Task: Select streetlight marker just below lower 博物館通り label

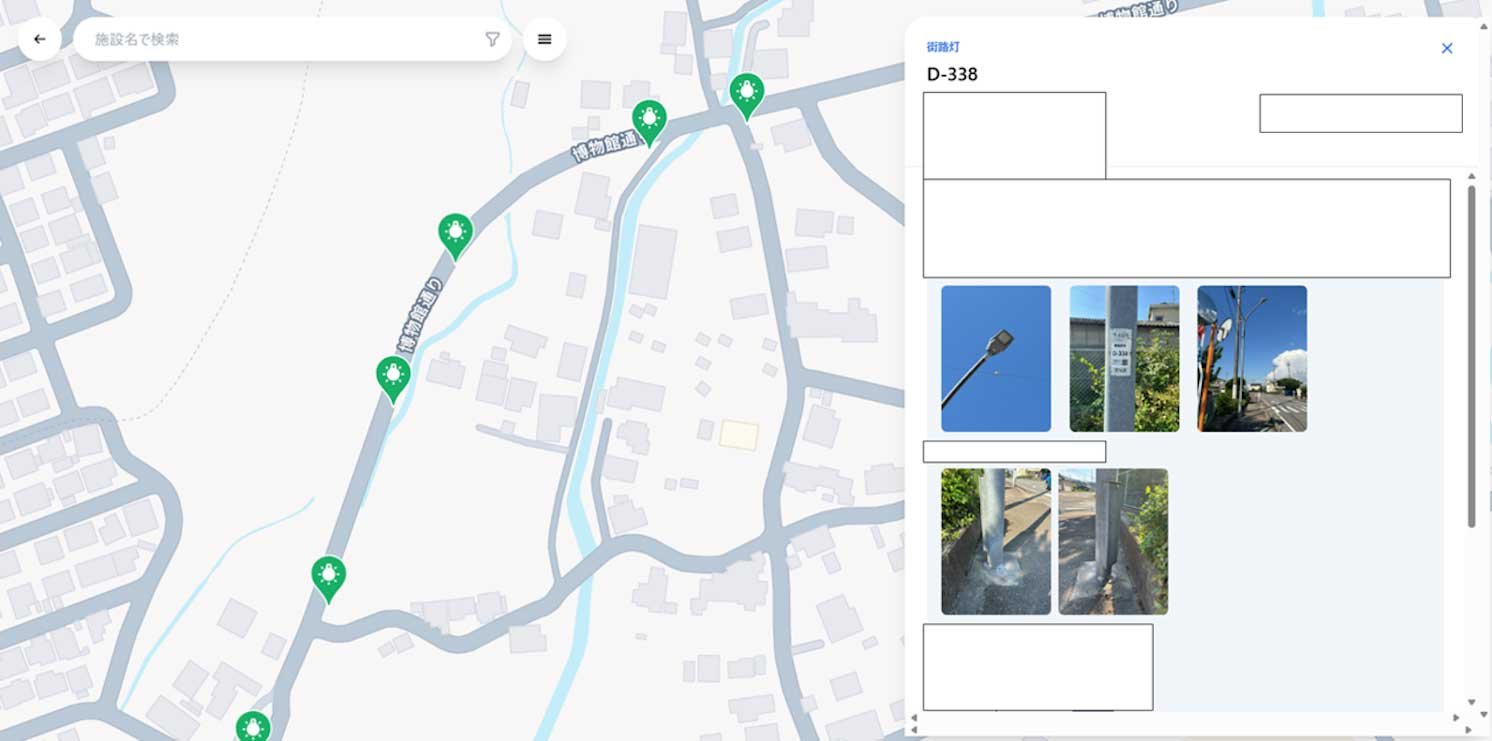Action: tap(393, 380)
